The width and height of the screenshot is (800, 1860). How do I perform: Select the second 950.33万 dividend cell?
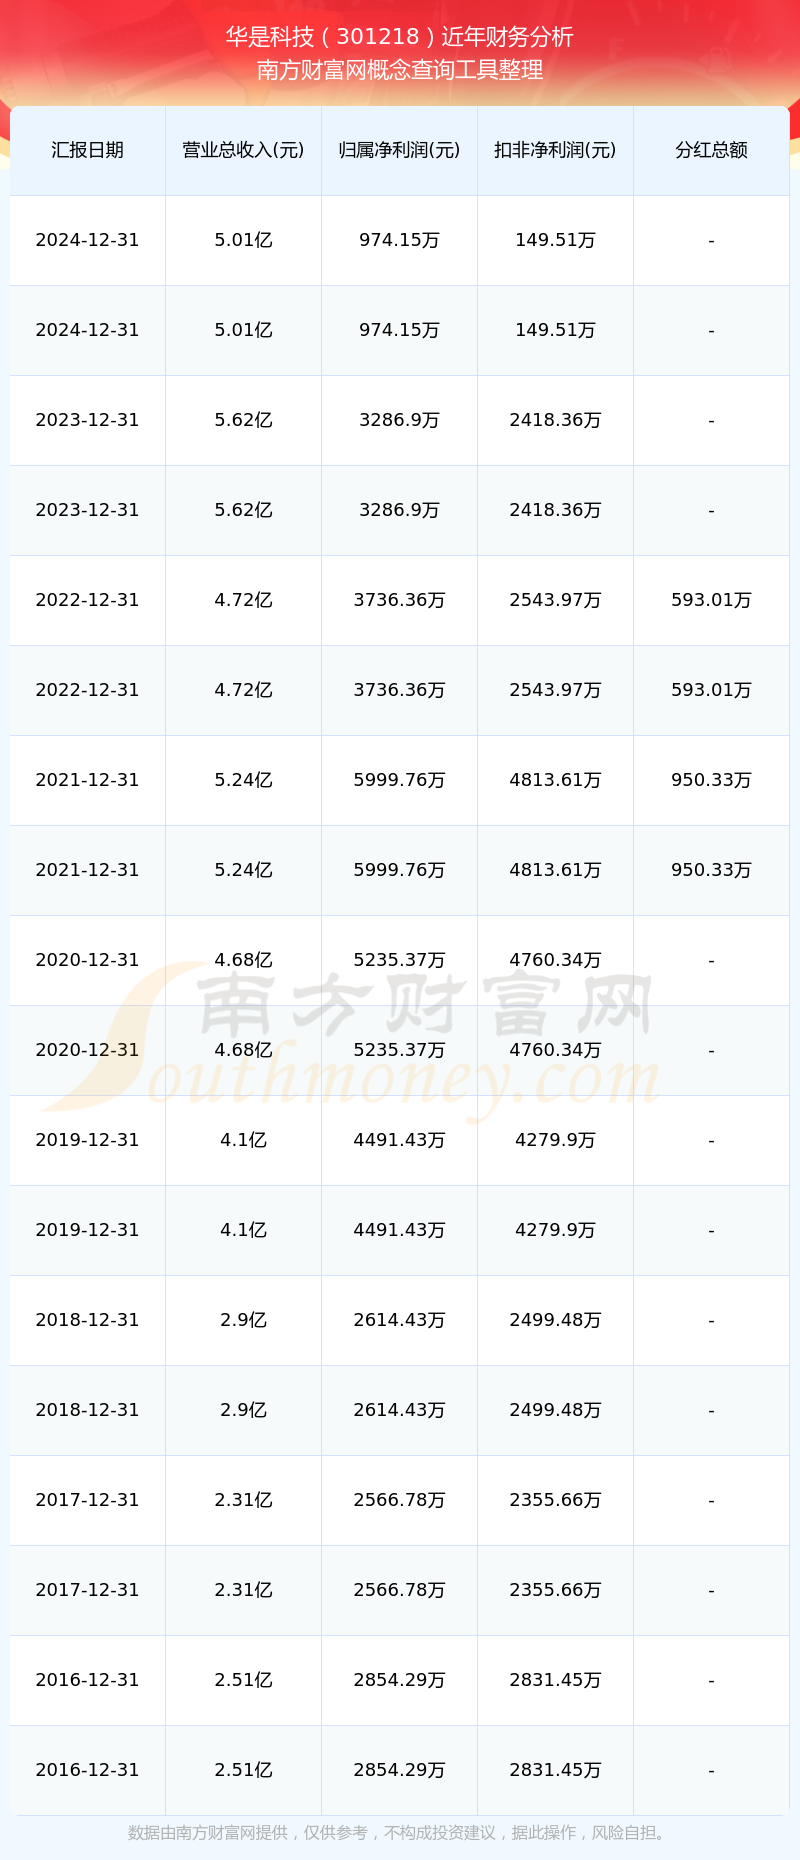[711, 870]
